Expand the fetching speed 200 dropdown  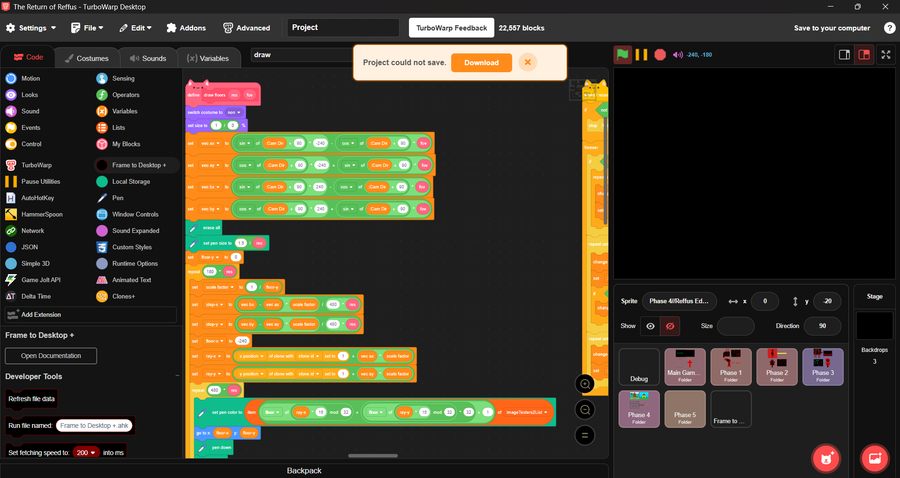pyautogui.click(x=85, y=453)
